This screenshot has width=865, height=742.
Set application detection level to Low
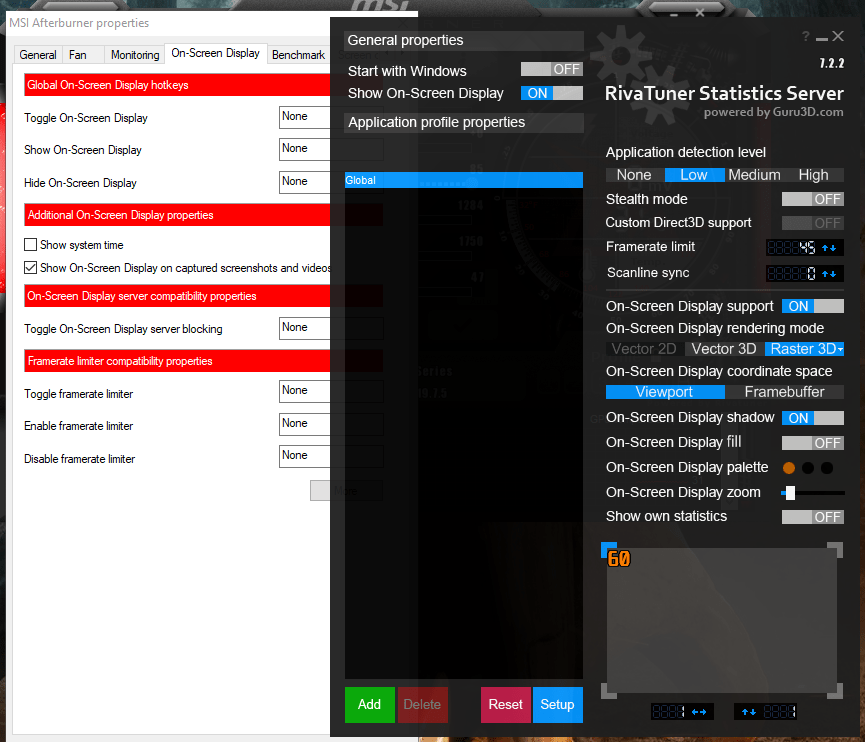694,175
